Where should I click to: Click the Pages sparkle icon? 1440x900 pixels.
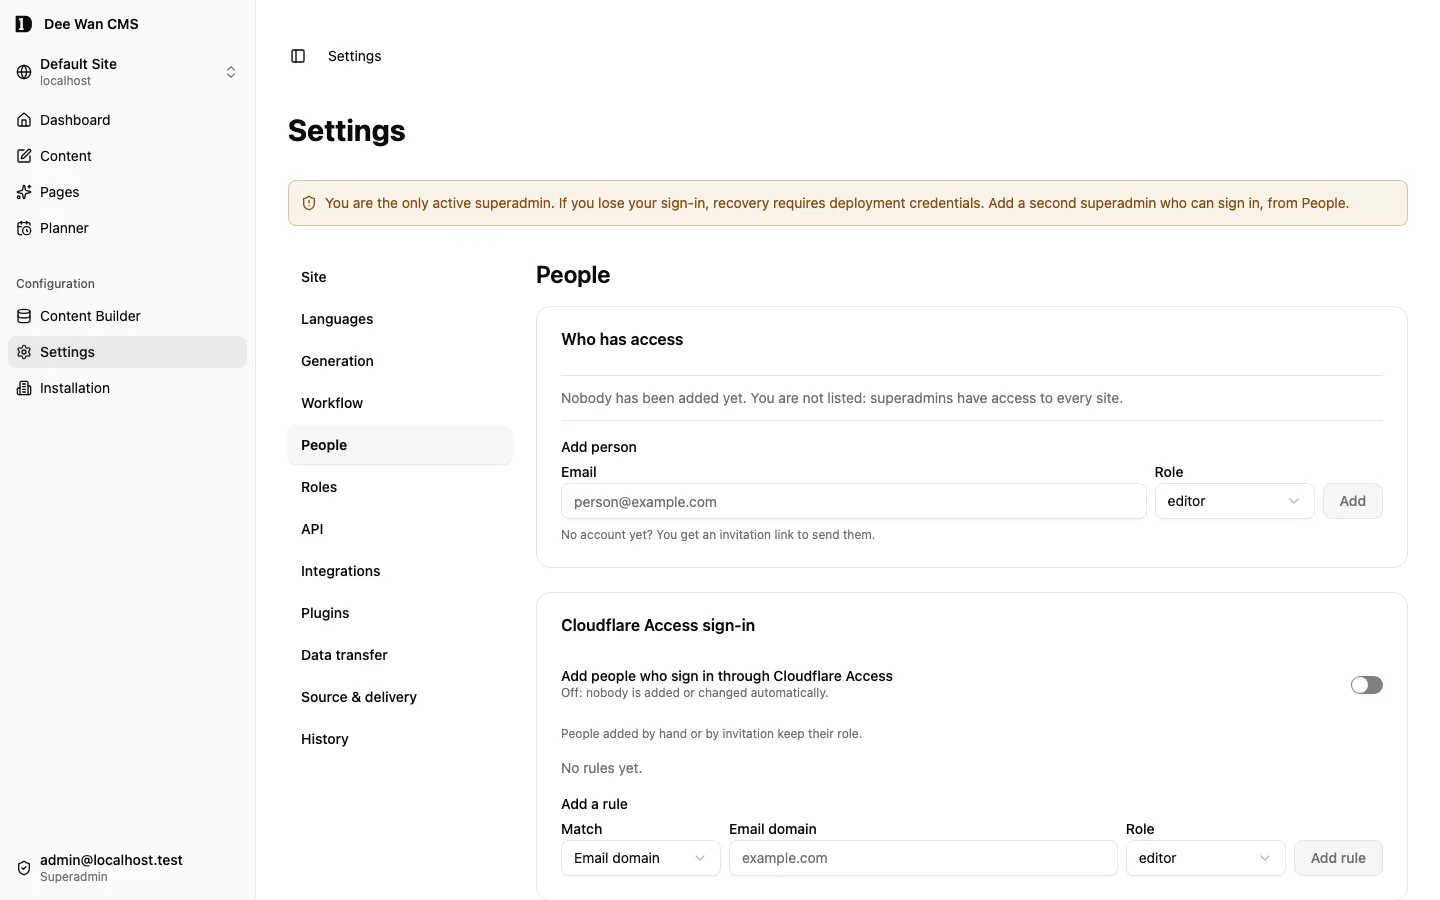[24, 192]
